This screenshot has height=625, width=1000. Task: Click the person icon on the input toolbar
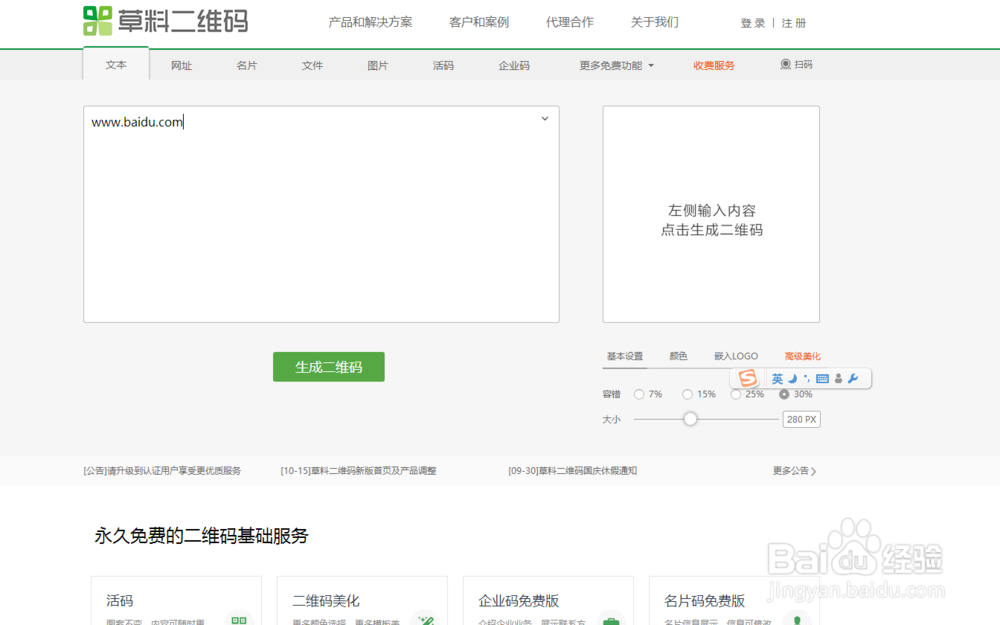[x=839, y=378]
